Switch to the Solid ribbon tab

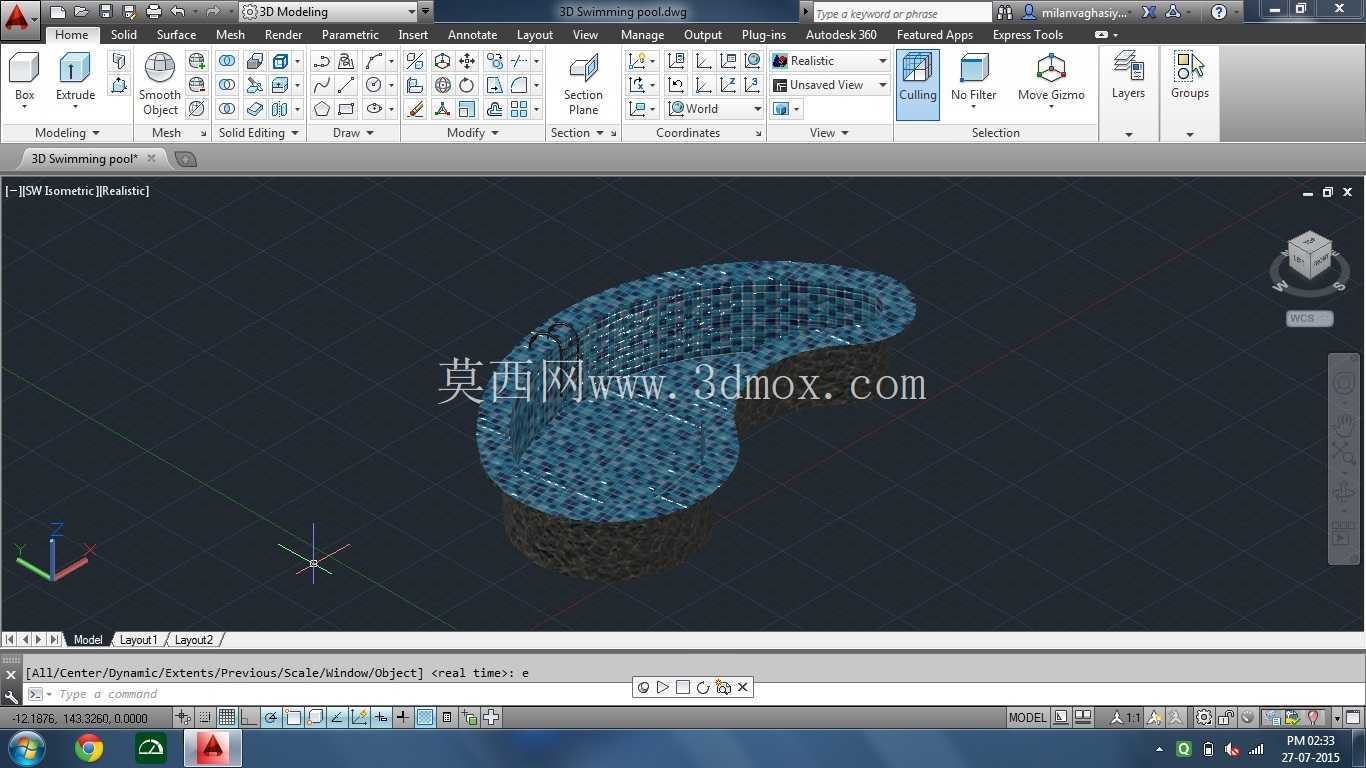coord(124,35)
